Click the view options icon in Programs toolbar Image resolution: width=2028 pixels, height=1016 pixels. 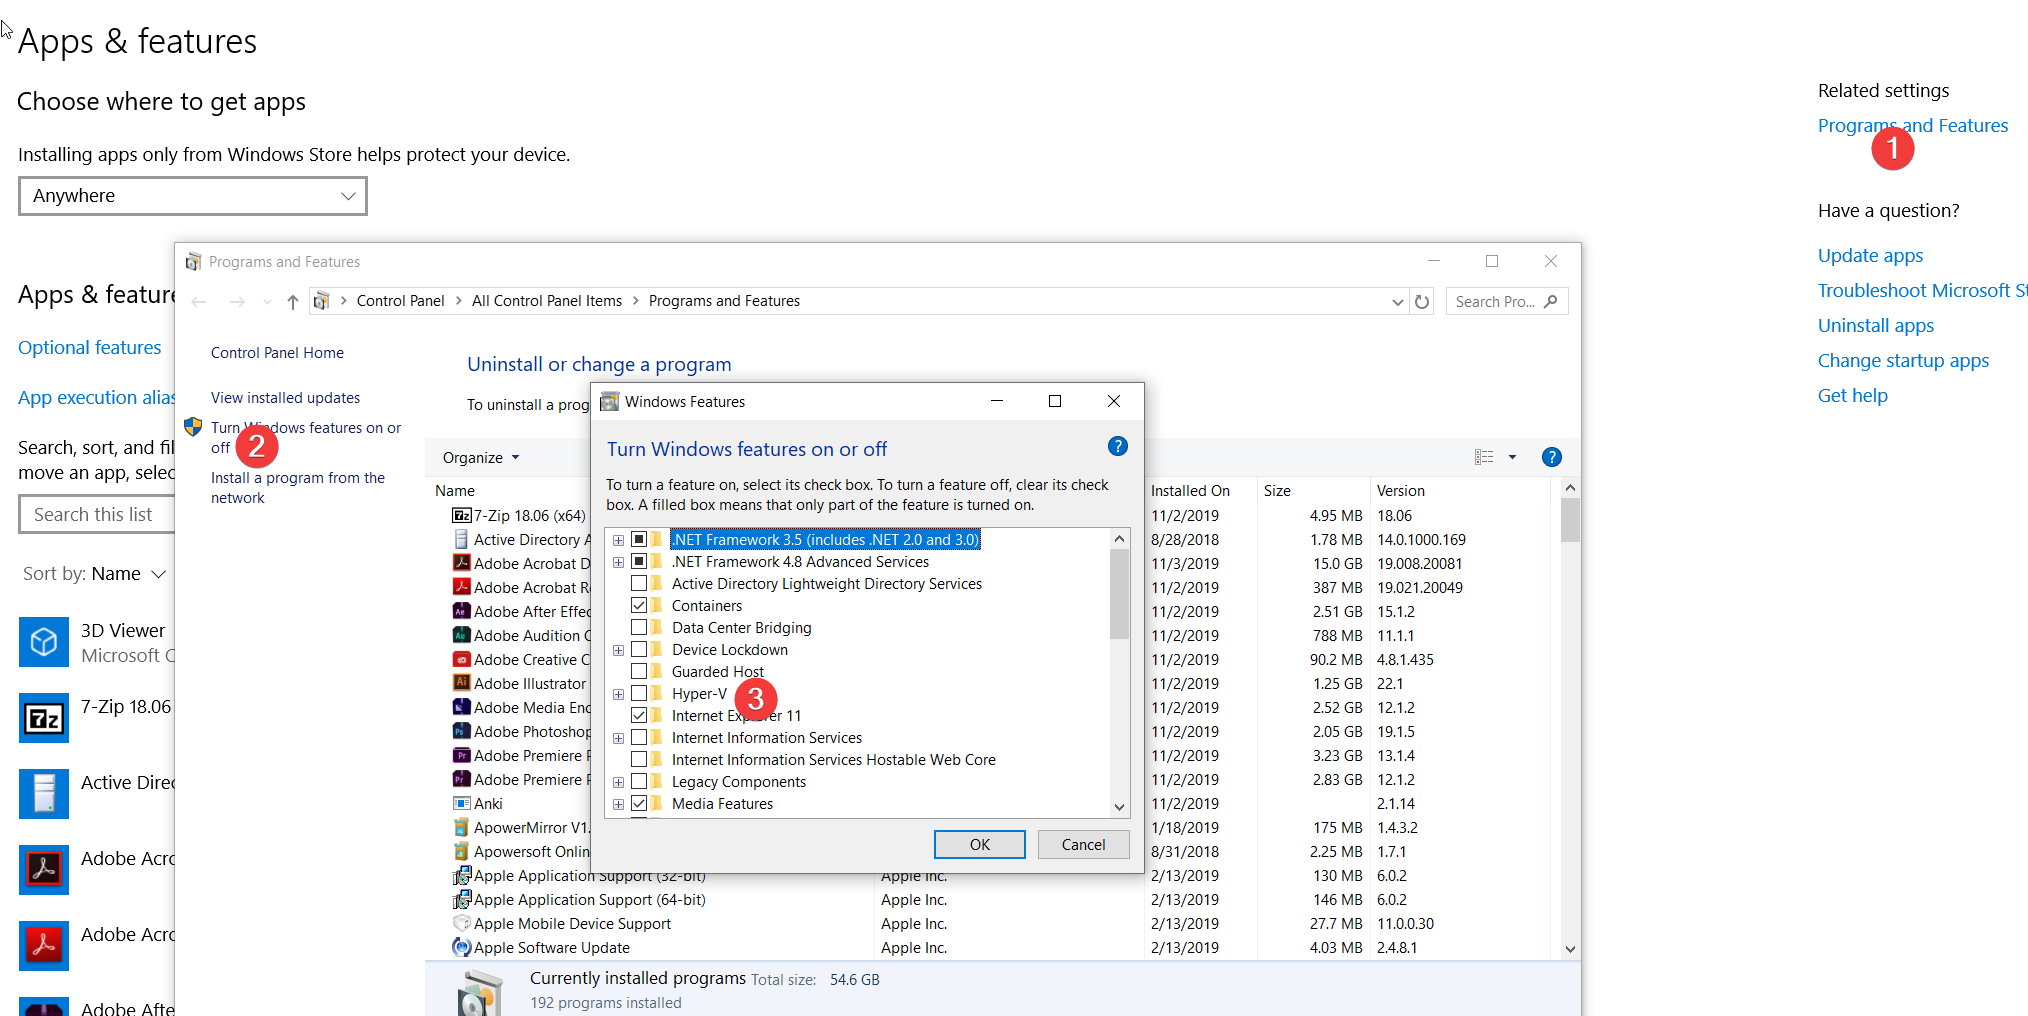(x=1484, y=457)
